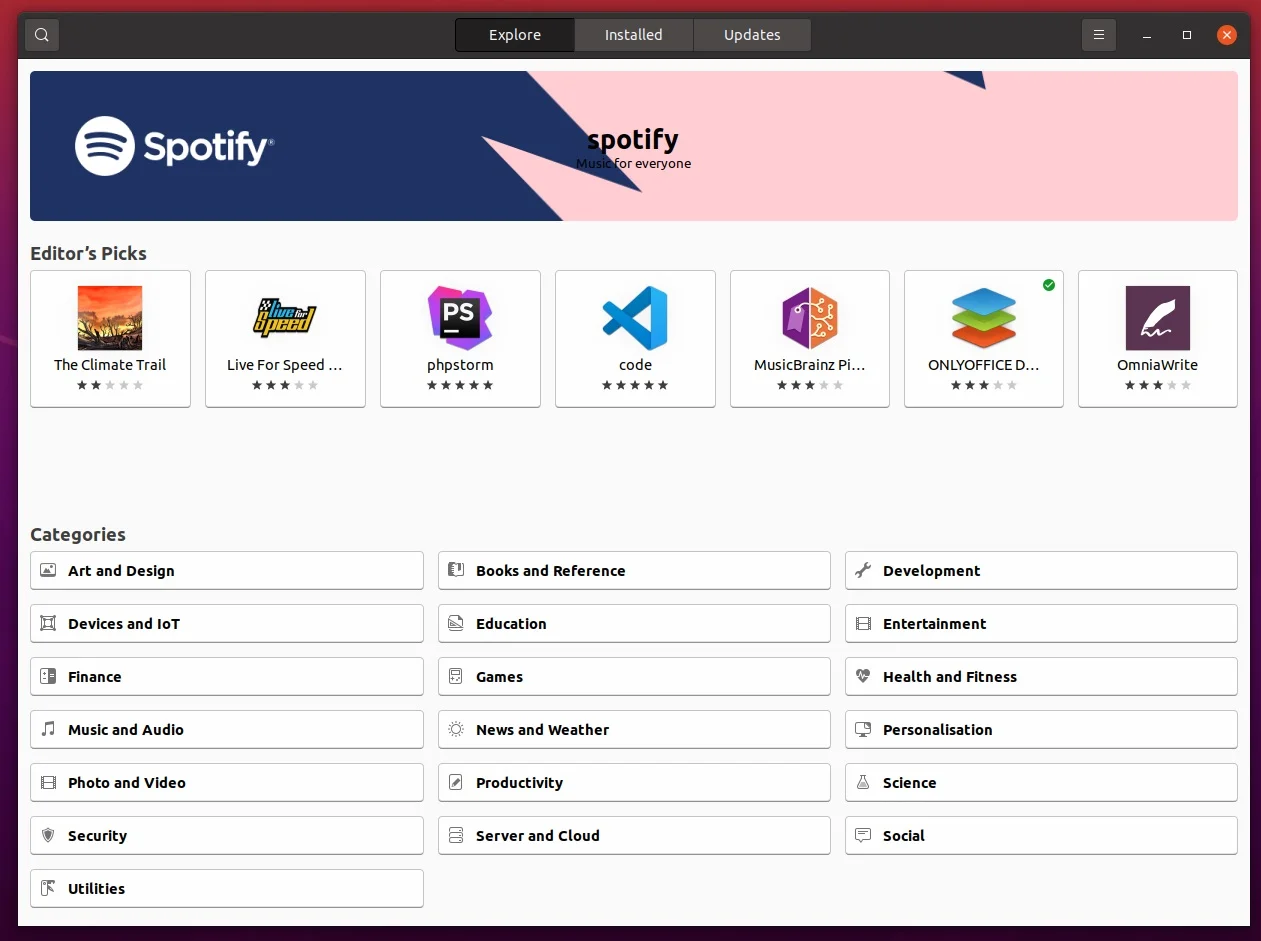The image size is (1261, 941).
Task: Open the search magnifier button
Action: click(x=41, y=35)
